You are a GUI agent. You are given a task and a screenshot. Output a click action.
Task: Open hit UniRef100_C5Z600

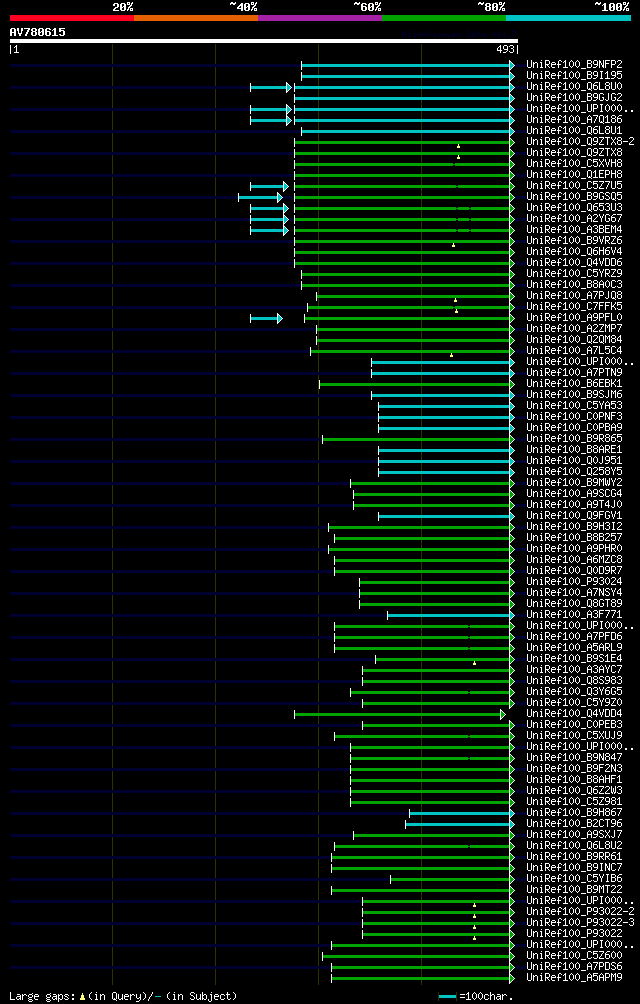(574, 955)
